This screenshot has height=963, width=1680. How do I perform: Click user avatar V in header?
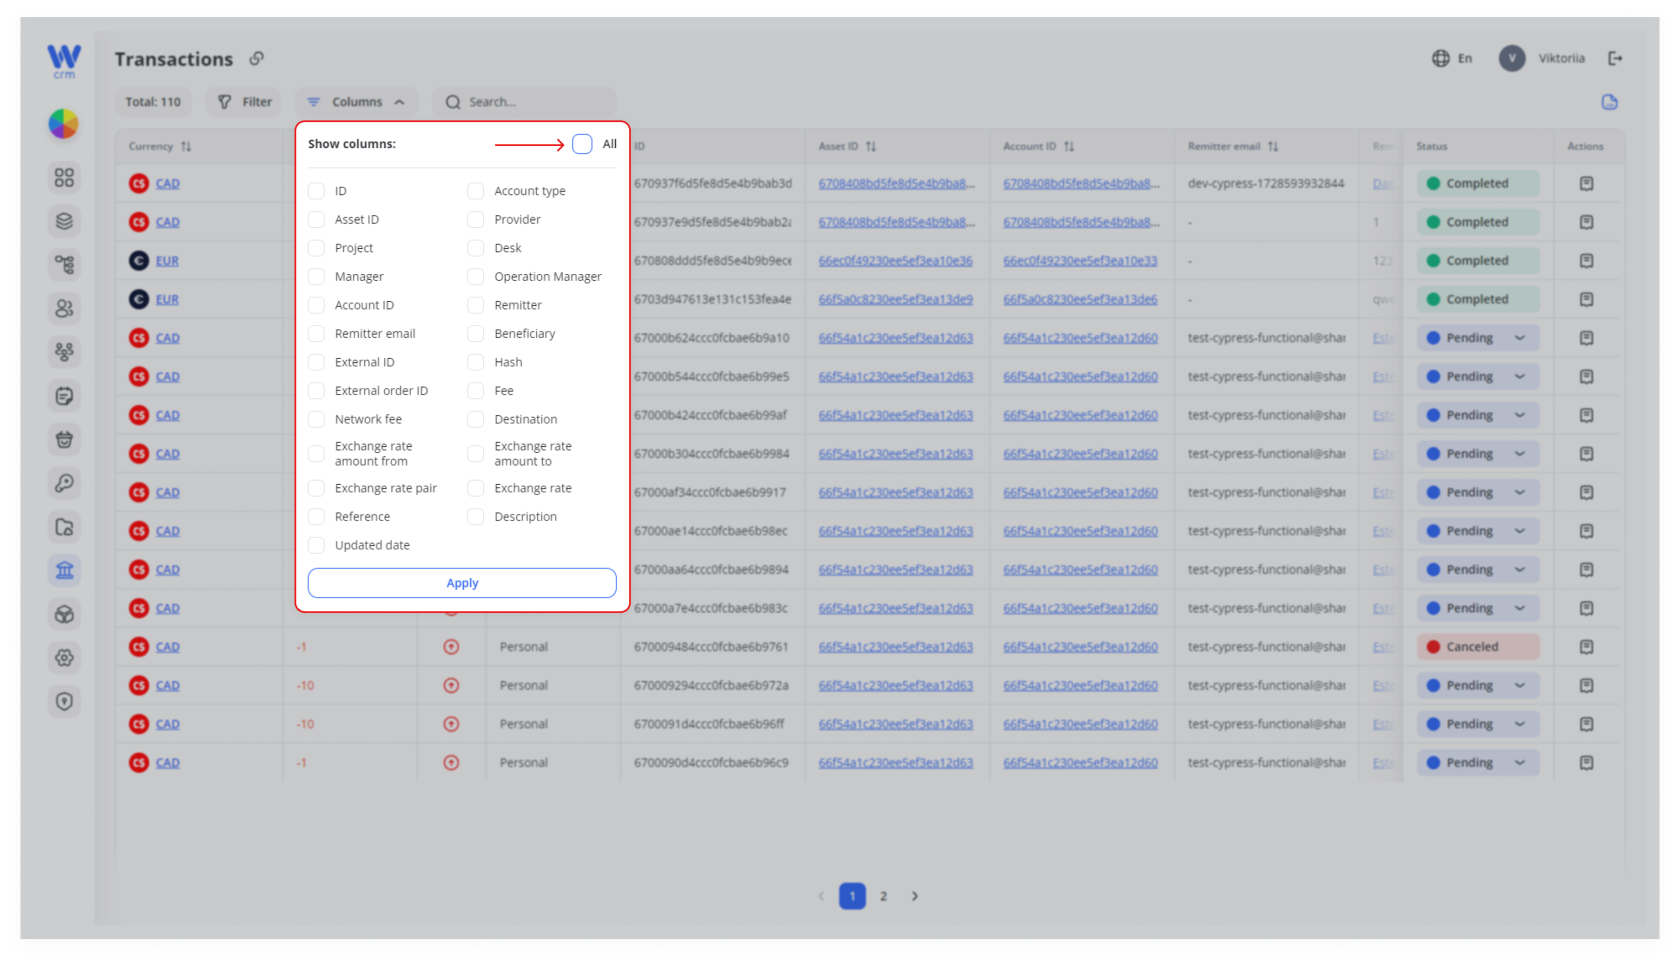pyautogui.click(x=1512, y=58)
